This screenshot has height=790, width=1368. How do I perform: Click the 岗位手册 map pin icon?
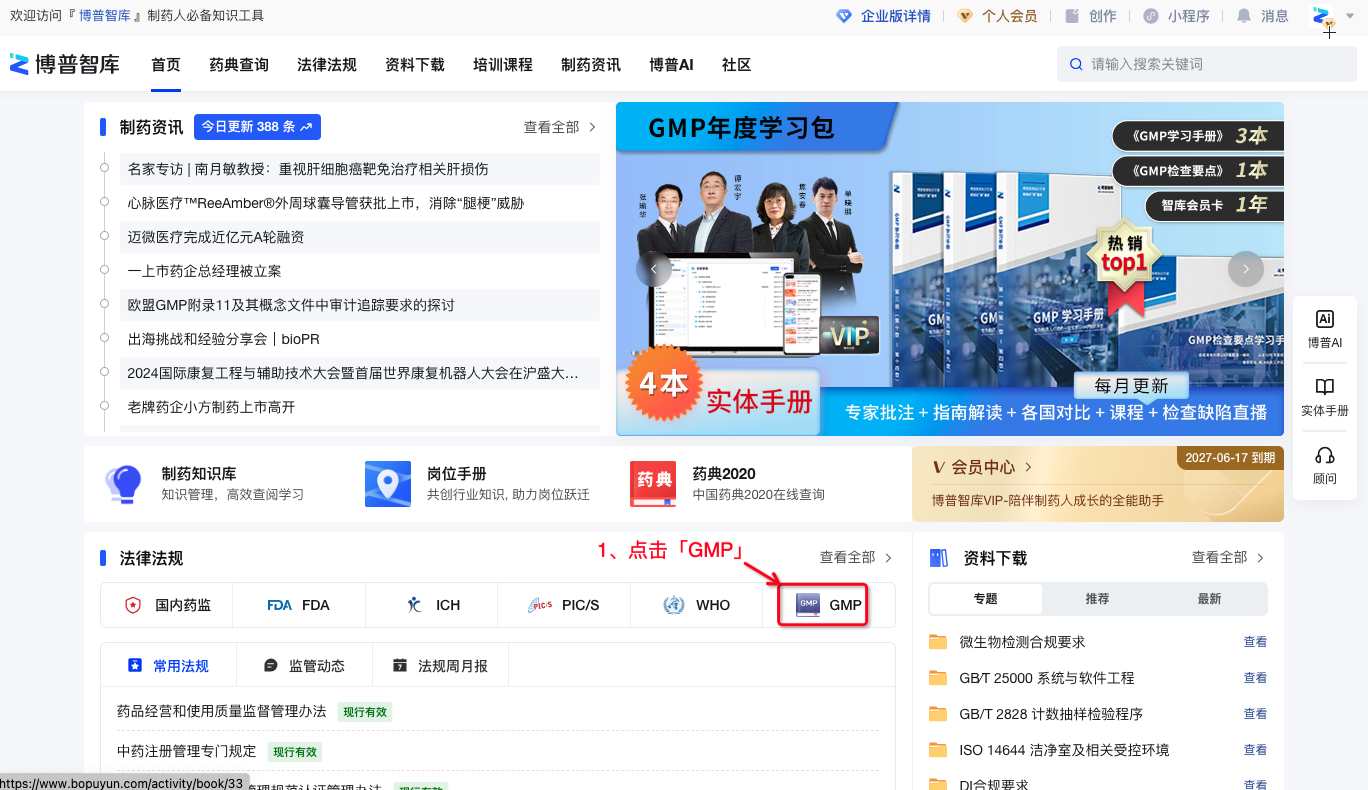388,484
